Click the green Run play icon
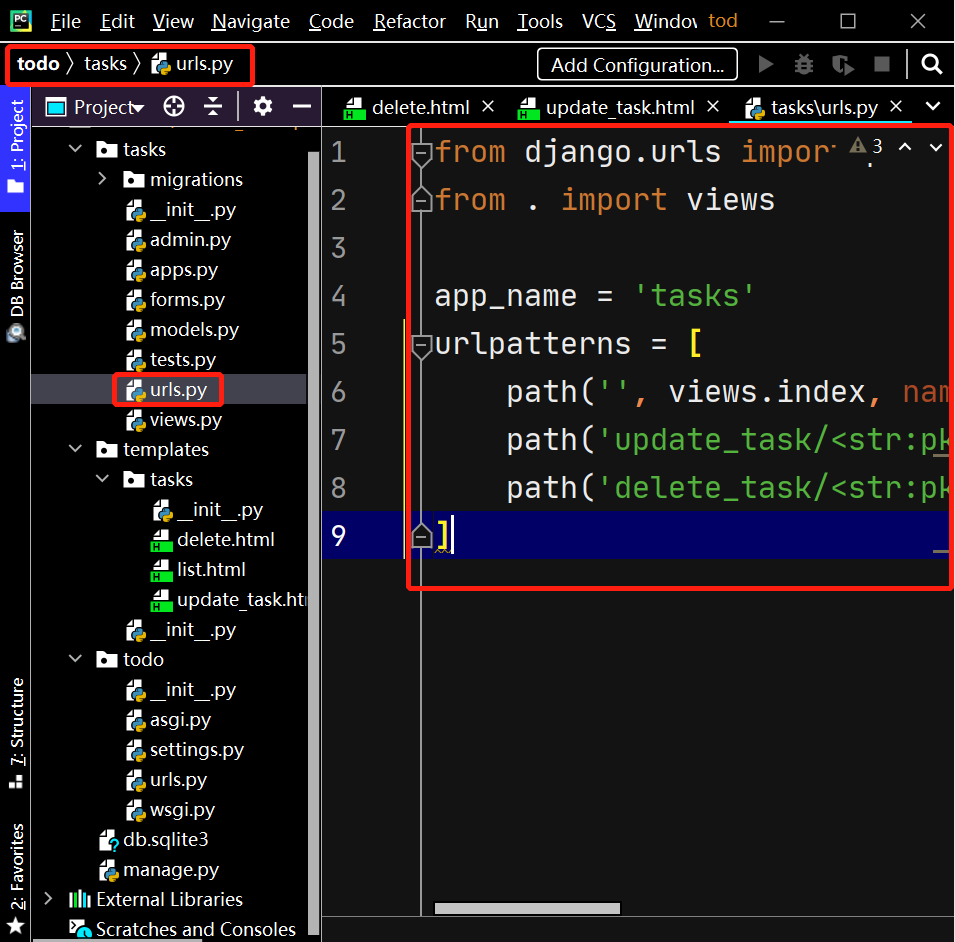 766,64
